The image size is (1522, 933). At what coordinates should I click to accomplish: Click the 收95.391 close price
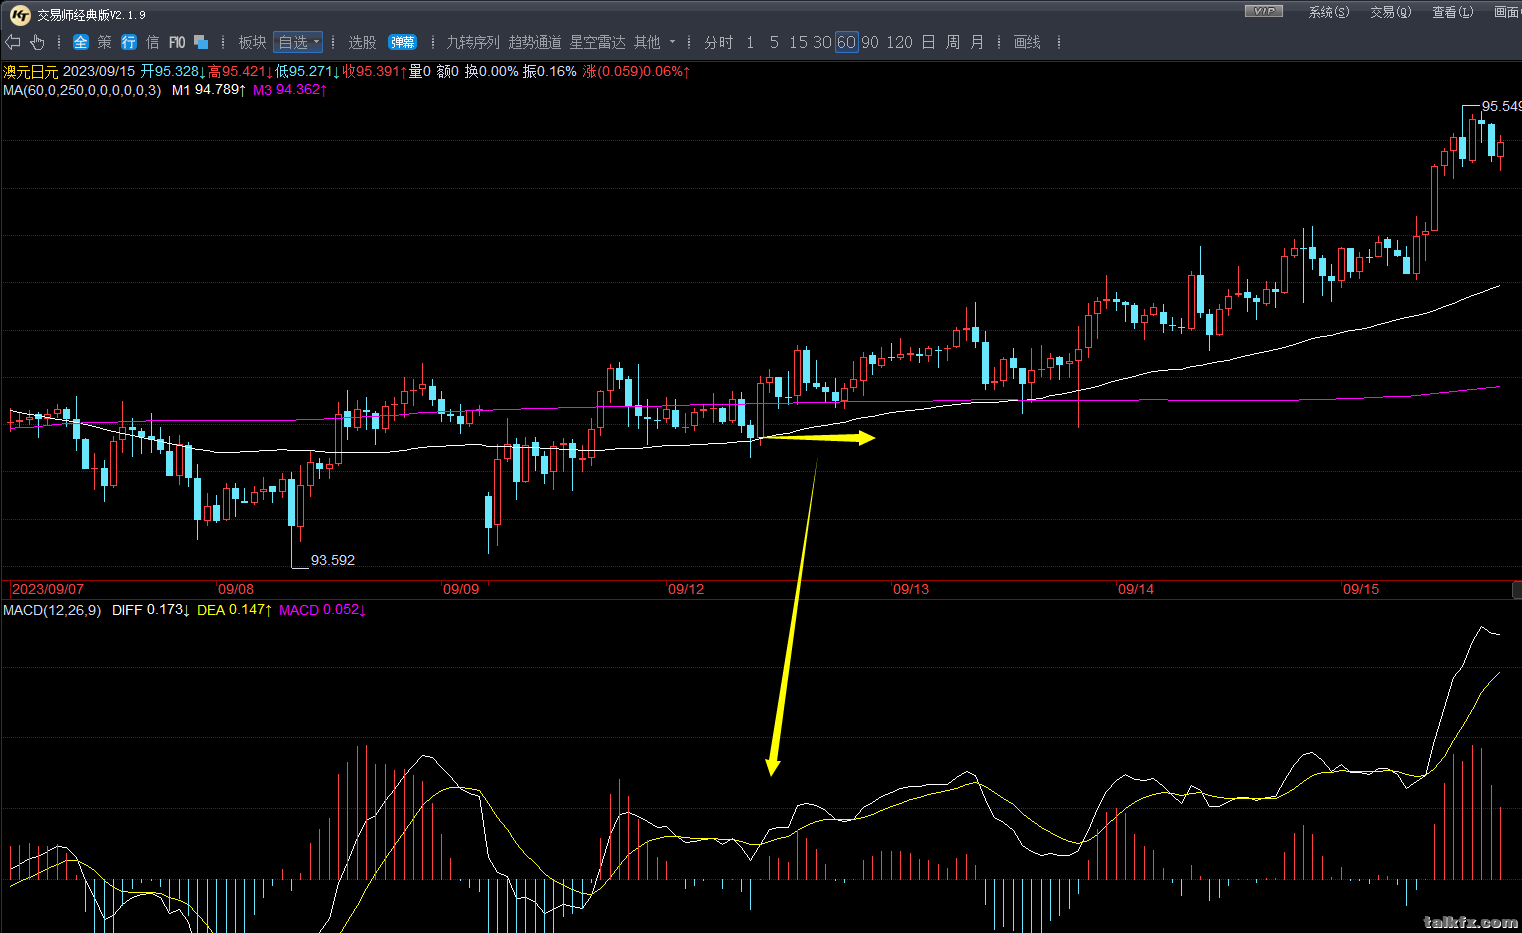(375, 72)
